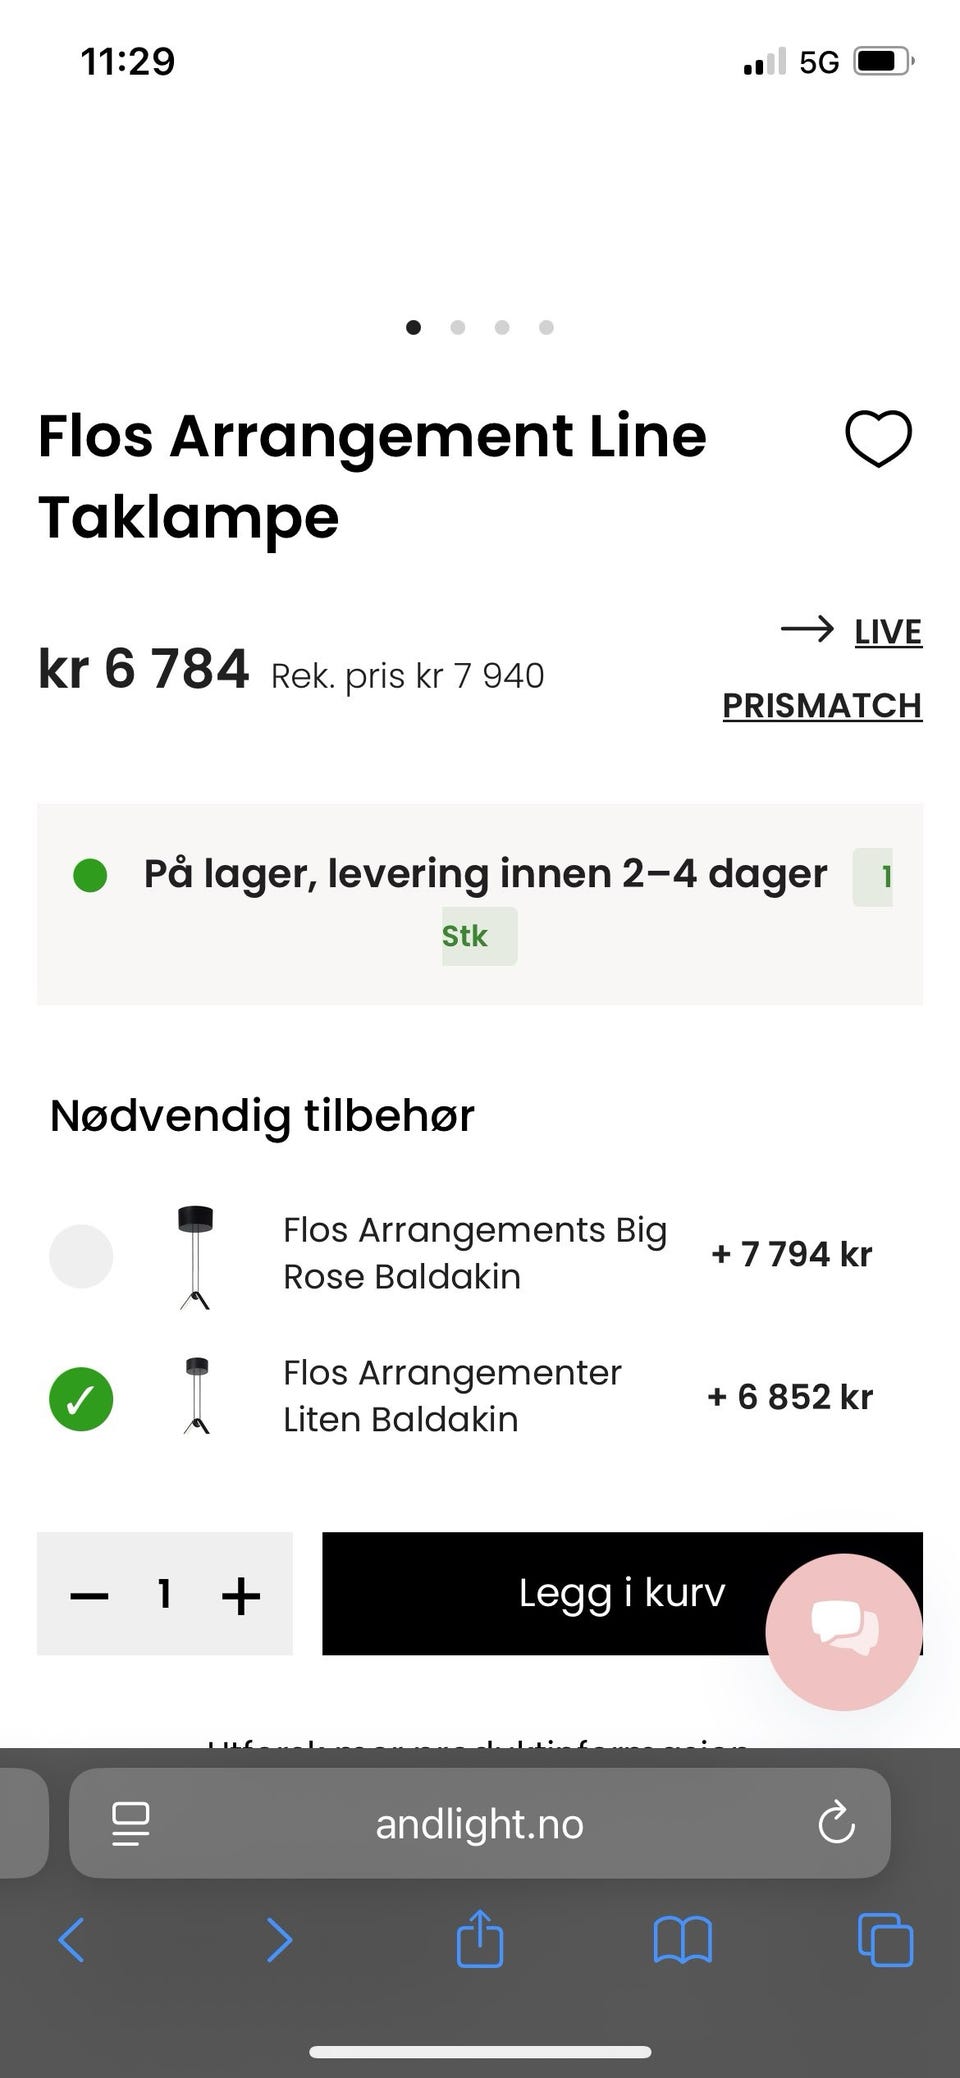Screen dimensions: 960x2078
Task: Select Flos Arrangements Big Rose Baldakin option
Action: (x=81, y=1256)
